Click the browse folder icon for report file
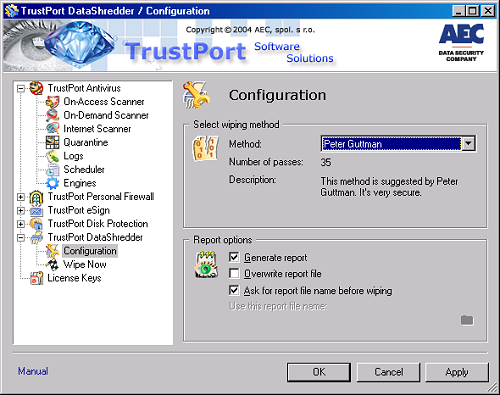The width and height of the screenshot is (500, 395). 467,320
